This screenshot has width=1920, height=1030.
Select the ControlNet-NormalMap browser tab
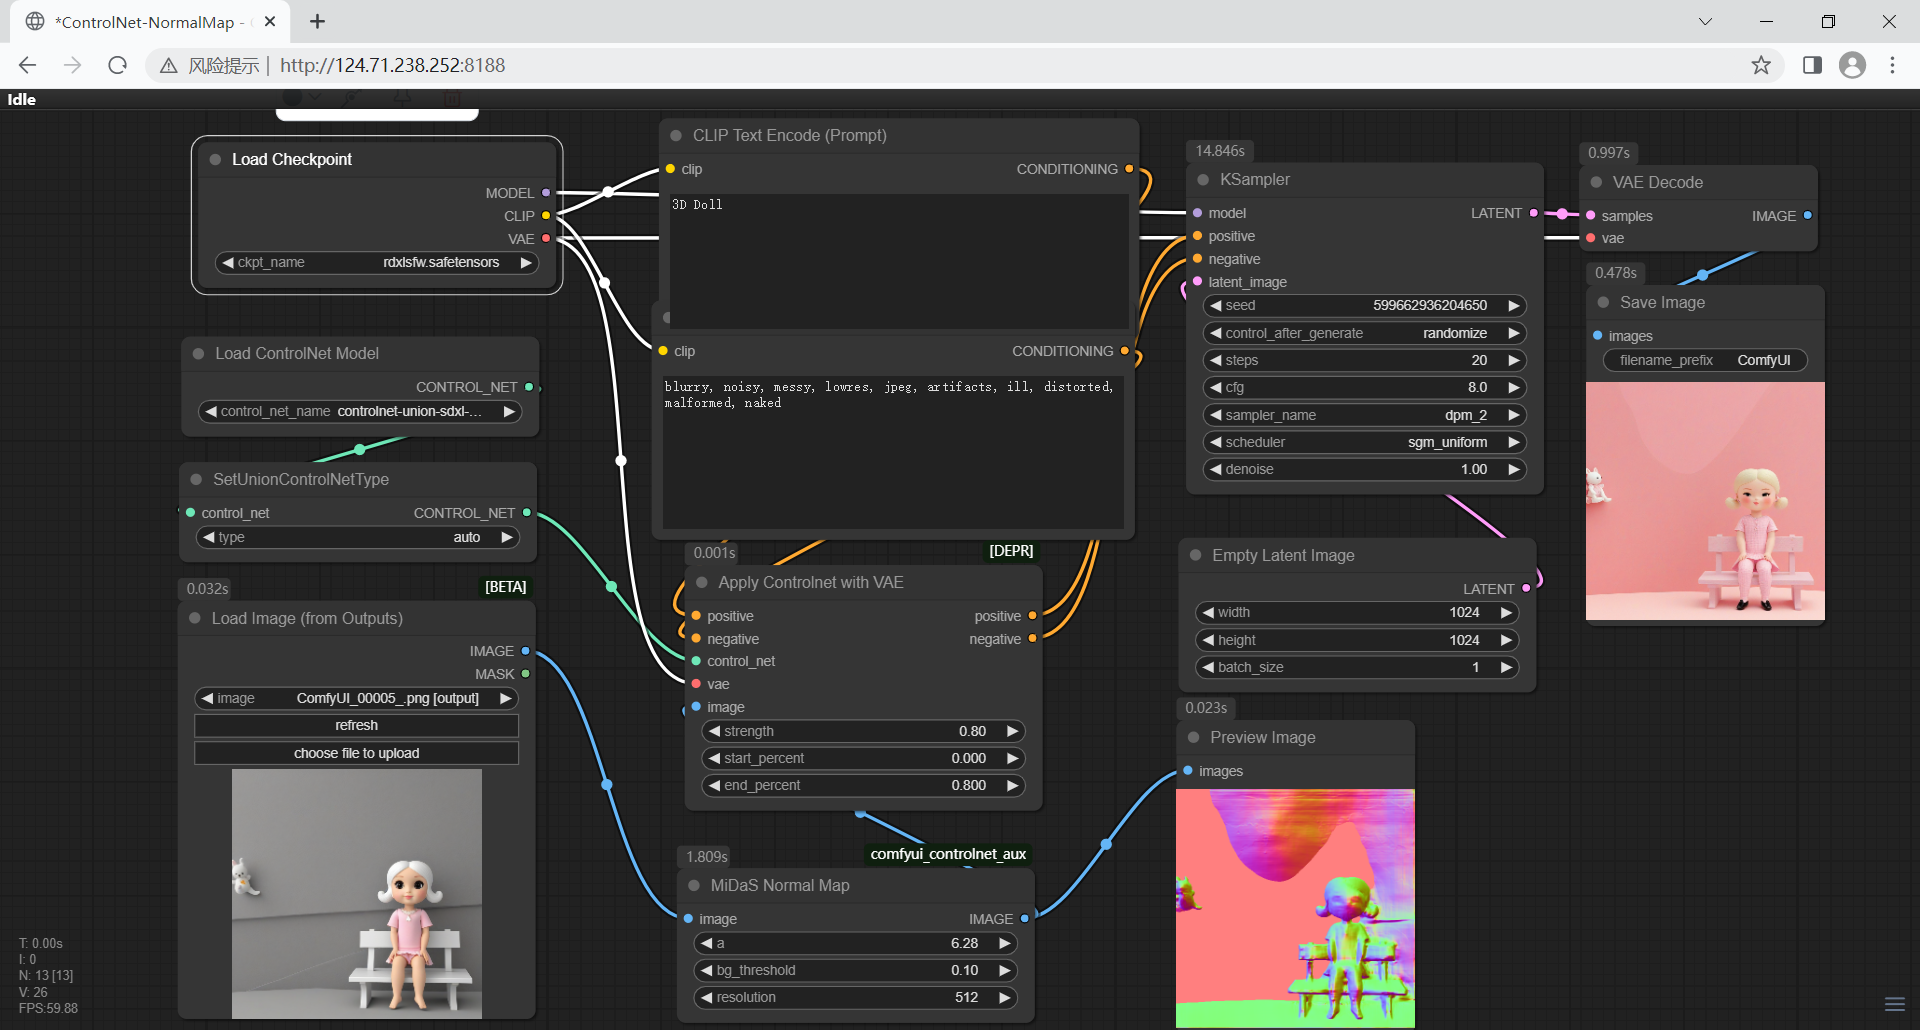click(x=145, y=22)
